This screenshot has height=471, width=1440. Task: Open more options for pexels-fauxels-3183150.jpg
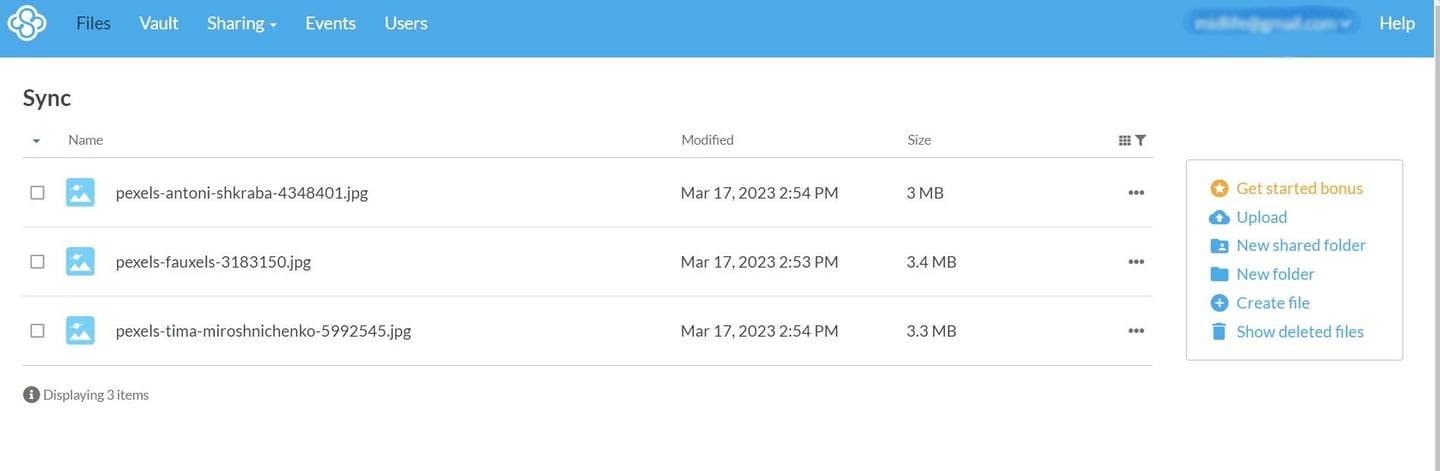pos(1136,262)
